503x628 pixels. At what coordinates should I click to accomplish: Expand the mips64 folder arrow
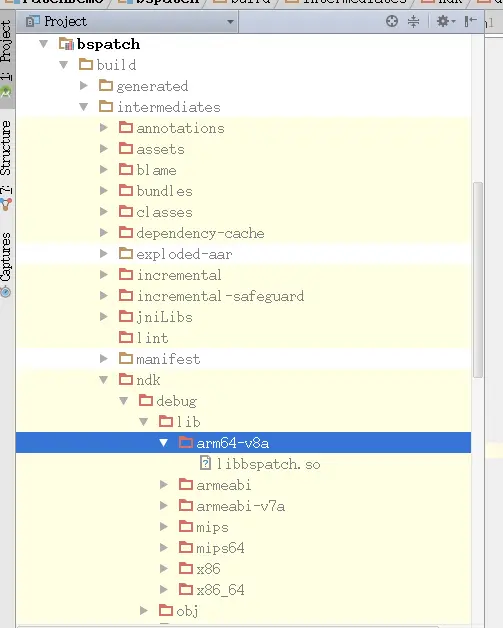(x=164, y=547)
